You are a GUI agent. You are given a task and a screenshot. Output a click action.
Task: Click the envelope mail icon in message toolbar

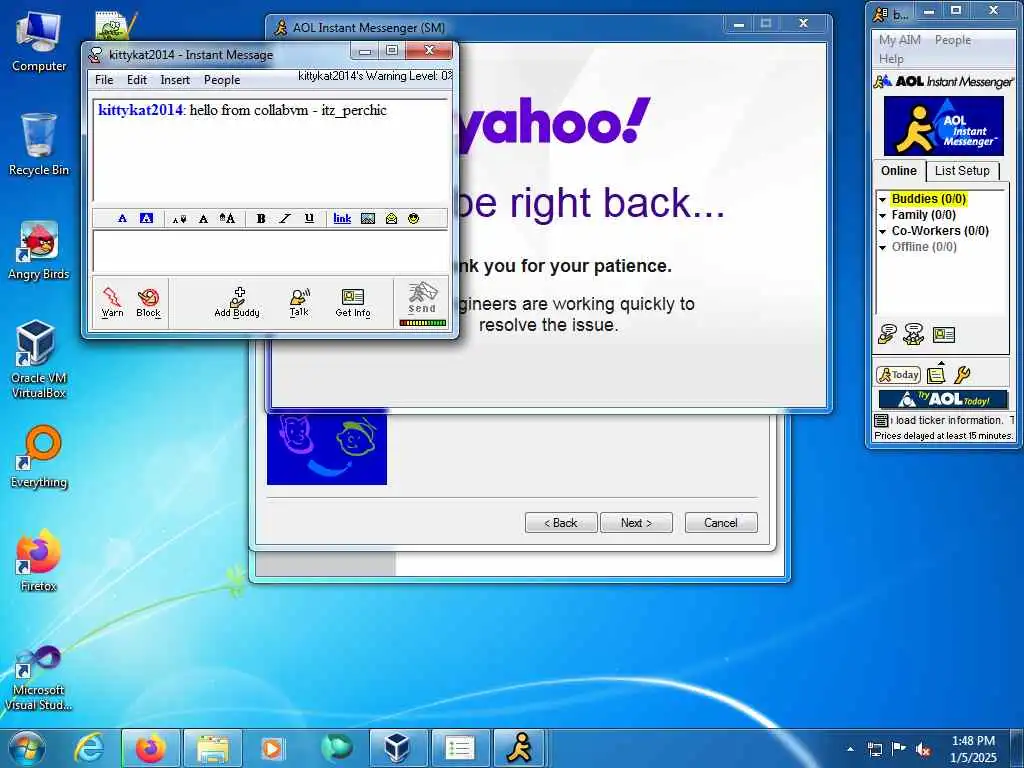(x=391, y=219)
